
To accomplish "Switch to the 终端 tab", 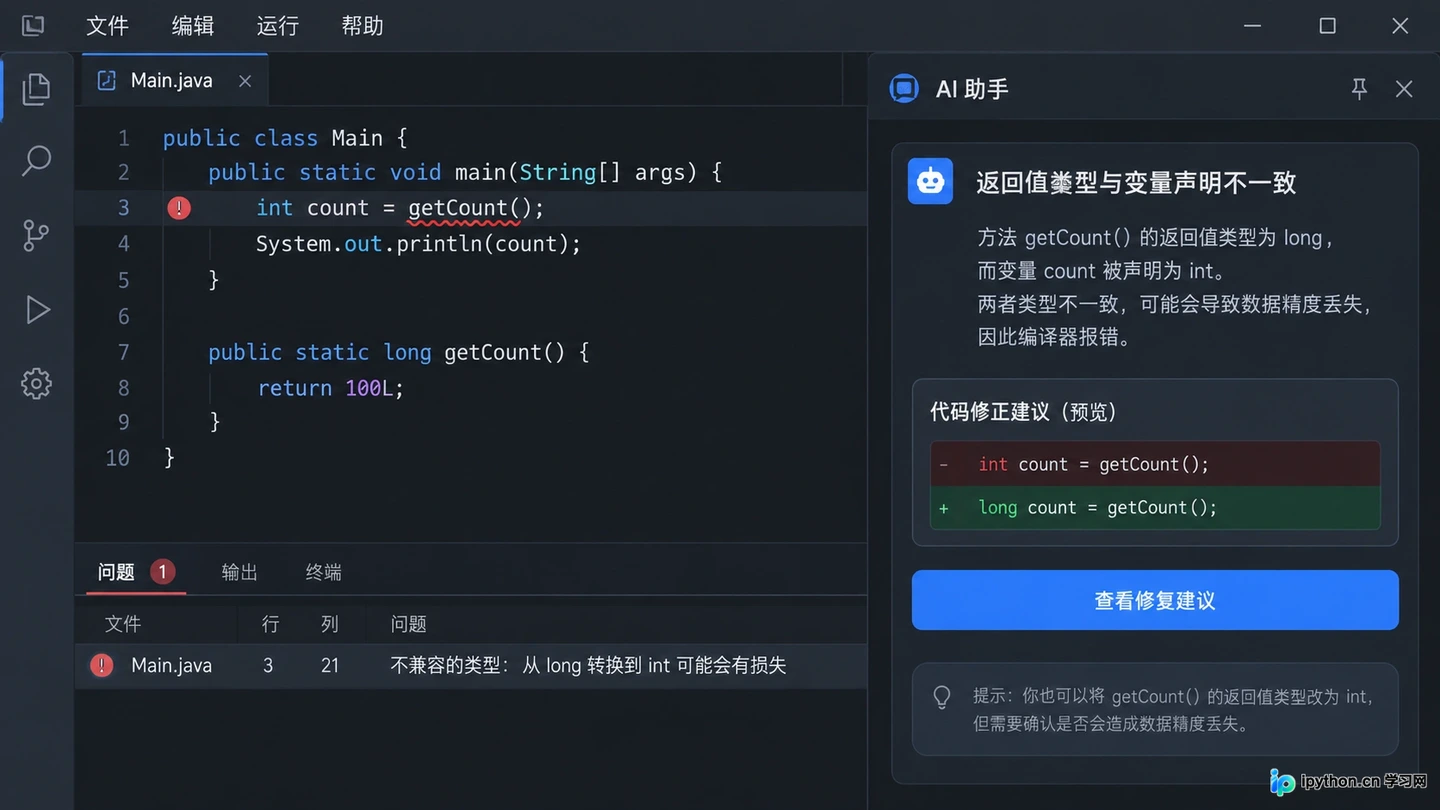I will (x=324, y=572).
